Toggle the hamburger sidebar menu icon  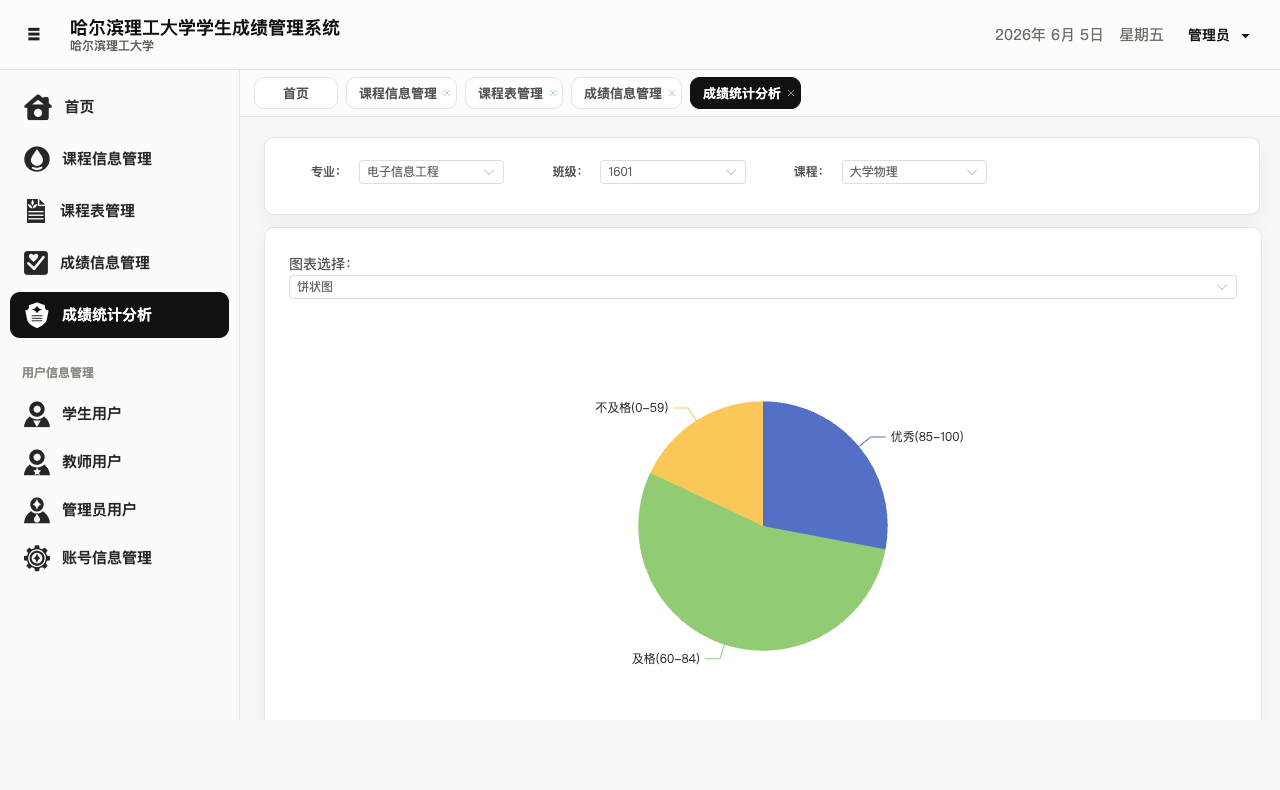(x=34, y=34)
